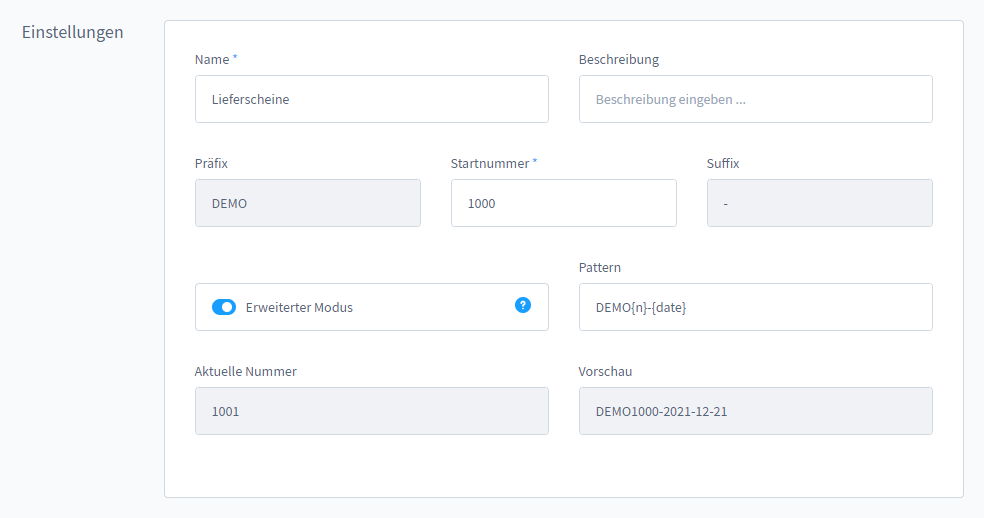The width and height of the screenshot is (984, 518).
Task: Click the Startnummer label
Action: coord(490,163)
